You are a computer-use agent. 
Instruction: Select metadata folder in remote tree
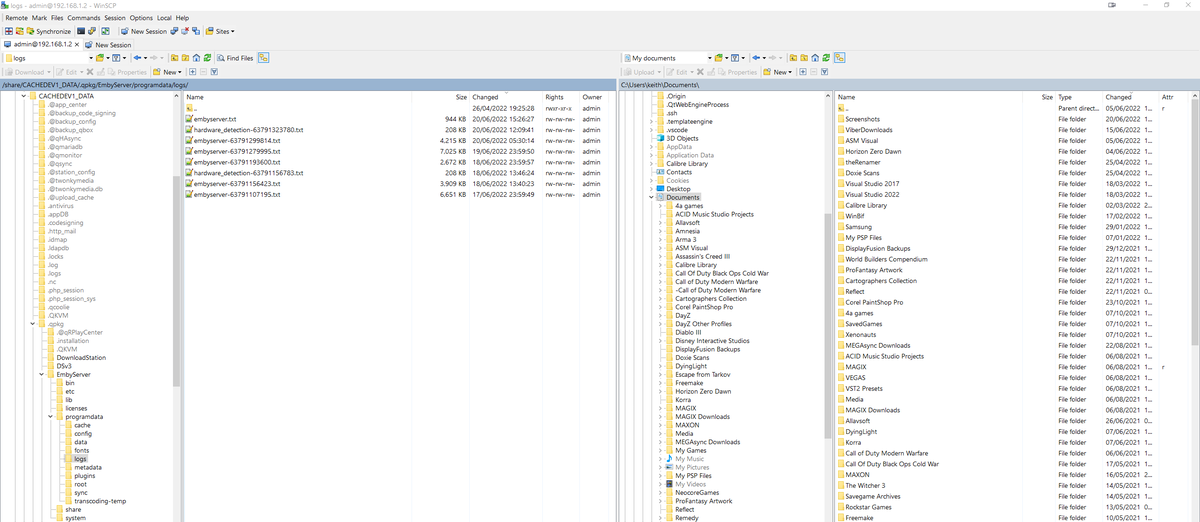87,468
